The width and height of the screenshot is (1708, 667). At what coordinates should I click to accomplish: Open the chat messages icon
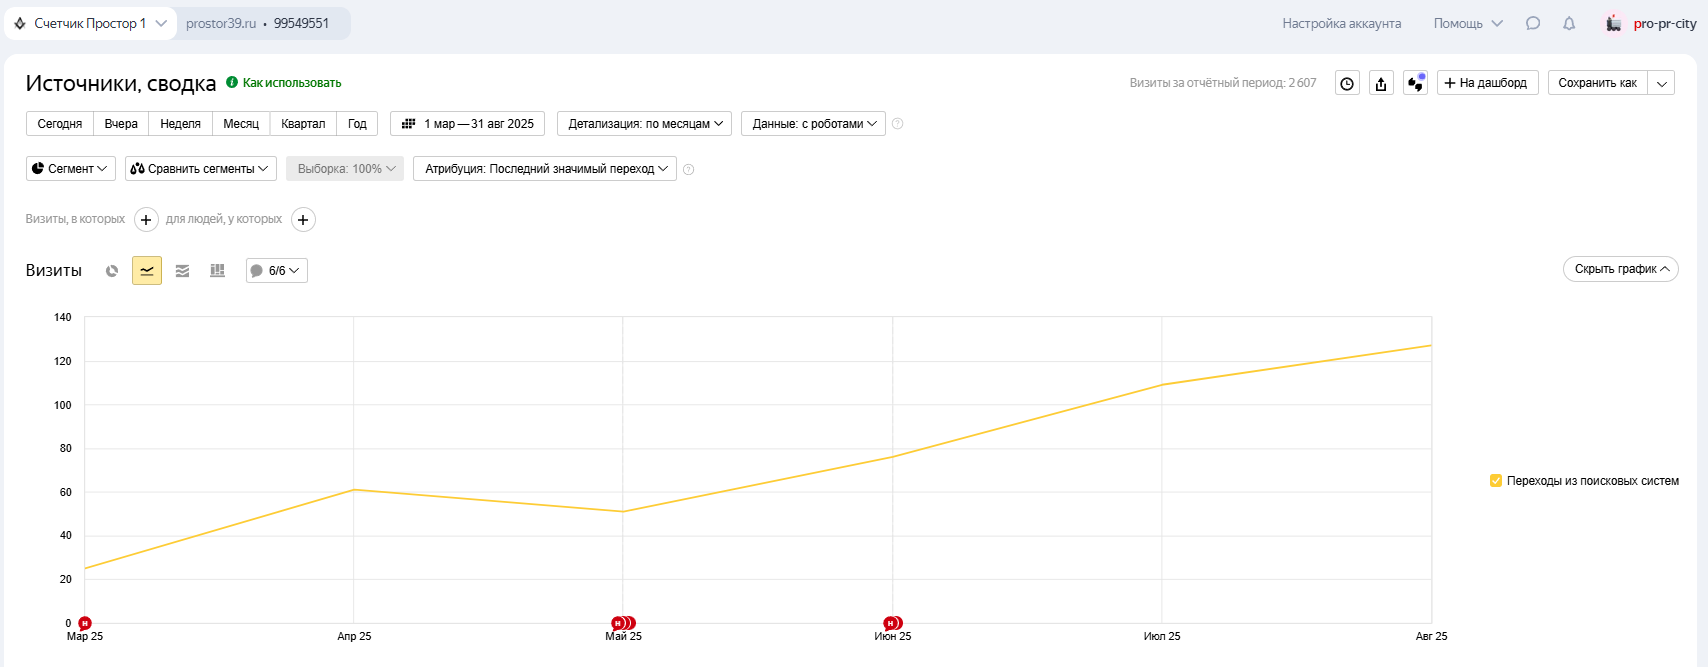pyautogui.click(x=1533, y=23)
